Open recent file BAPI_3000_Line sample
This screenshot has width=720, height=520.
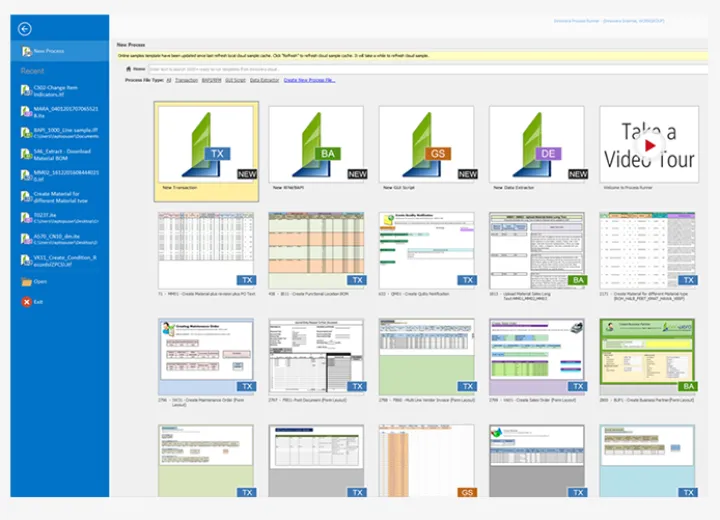[x=58, y=132]
